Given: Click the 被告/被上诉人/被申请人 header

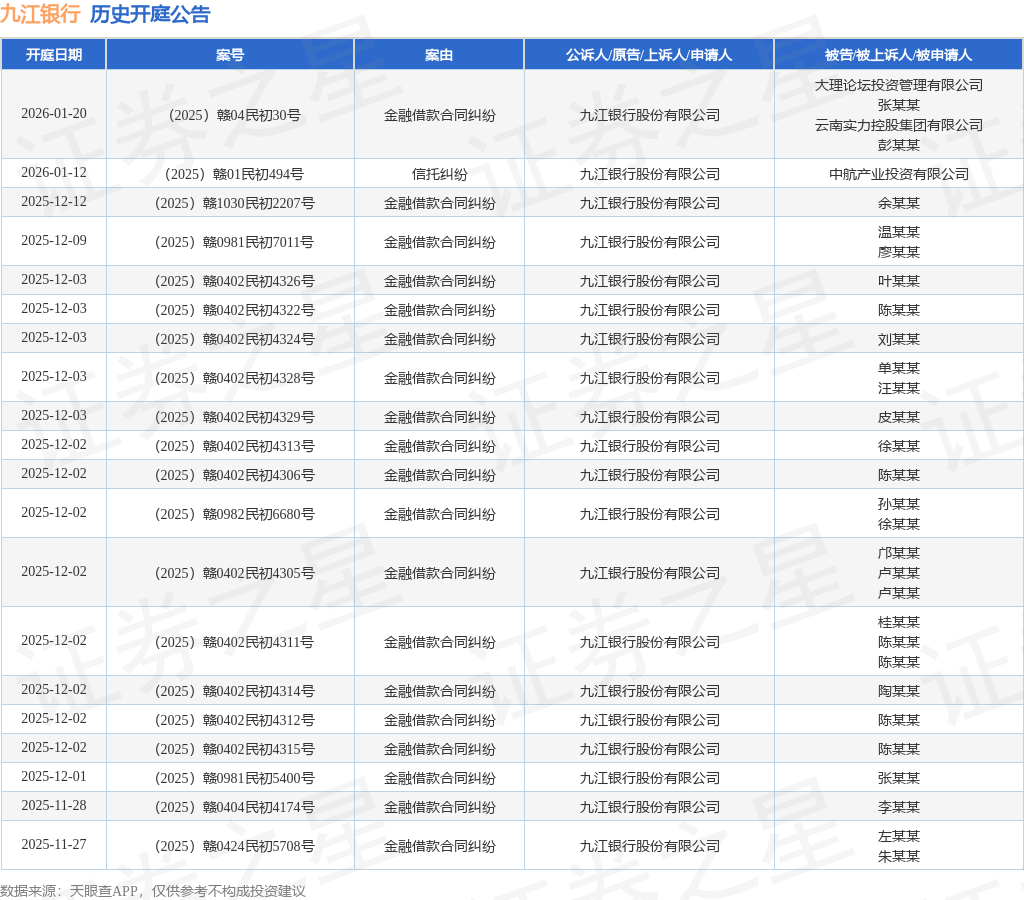Looking at the screenshot, I should click(899, 55).
